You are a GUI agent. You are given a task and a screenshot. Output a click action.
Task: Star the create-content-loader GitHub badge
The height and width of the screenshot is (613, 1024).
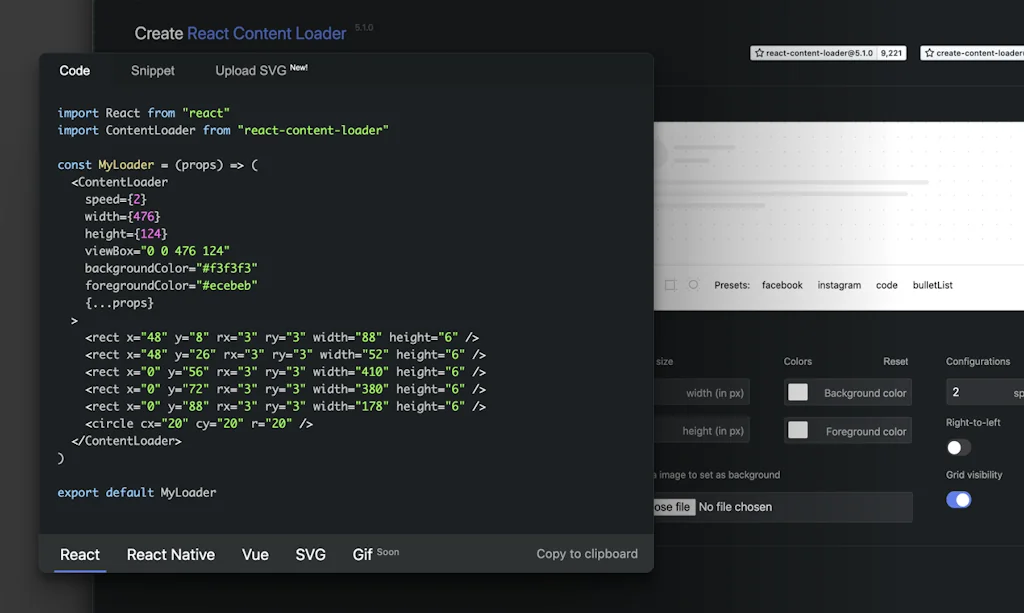coord(975,53)
